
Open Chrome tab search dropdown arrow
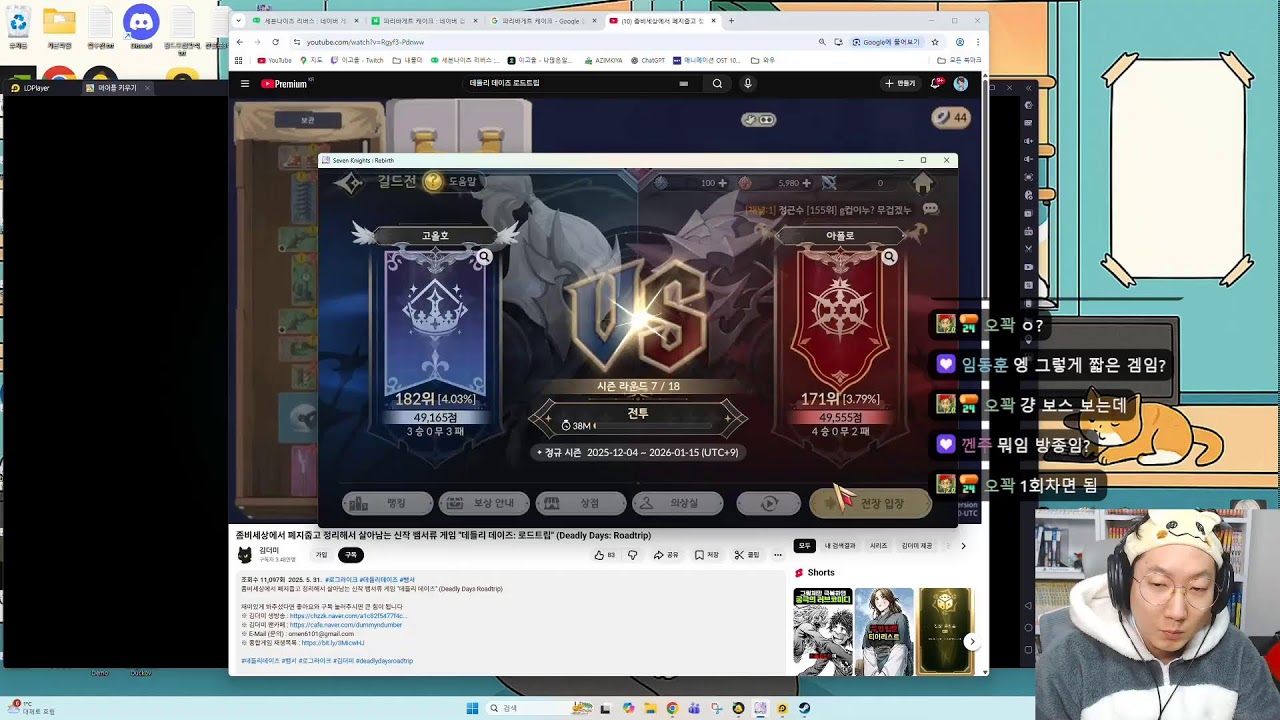[238, 20]
